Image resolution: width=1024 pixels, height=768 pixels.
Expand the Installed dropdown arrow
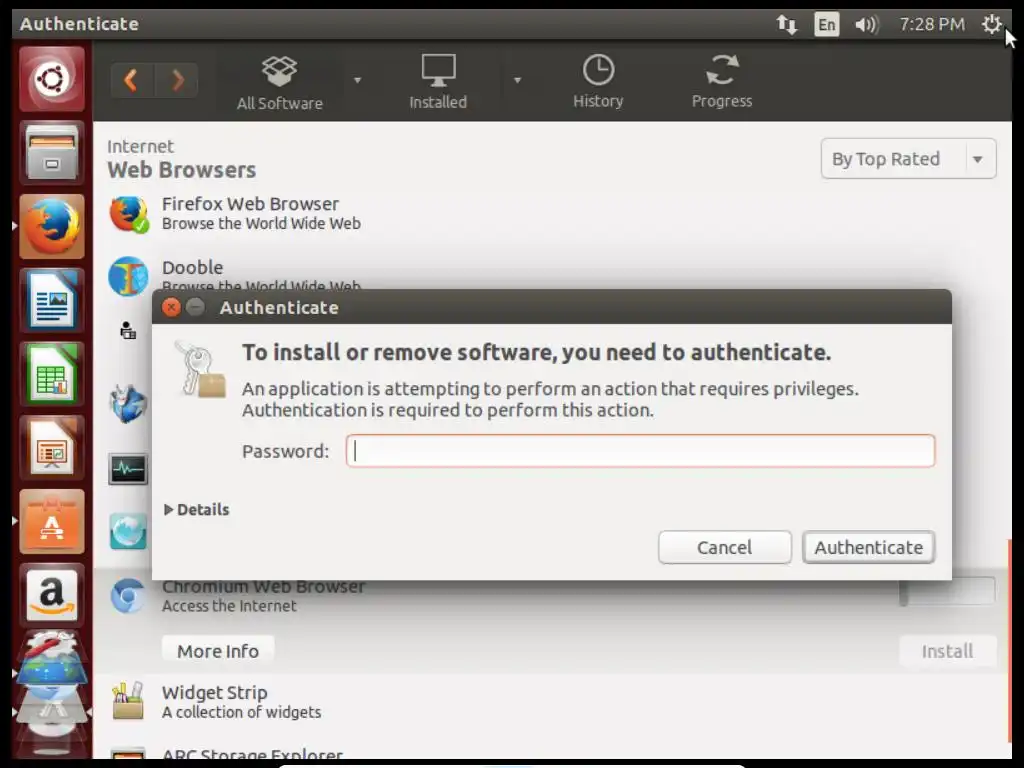click(517, 80)
